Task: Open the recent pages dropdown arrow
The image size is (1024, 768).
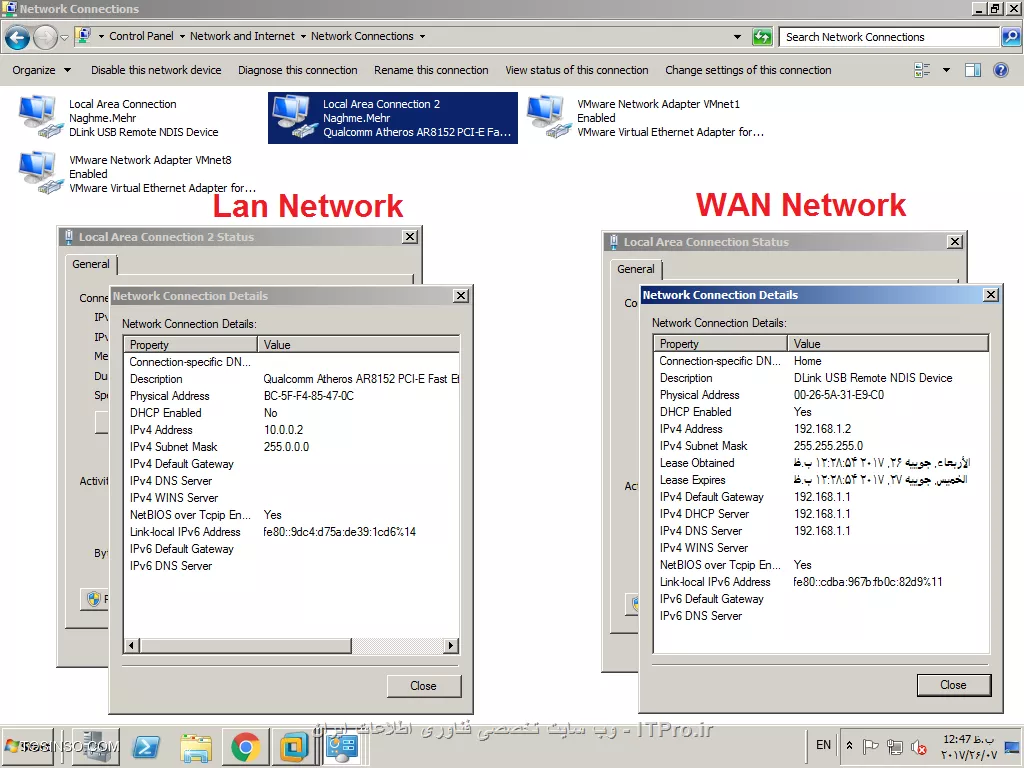Action: tap(64, 37)
